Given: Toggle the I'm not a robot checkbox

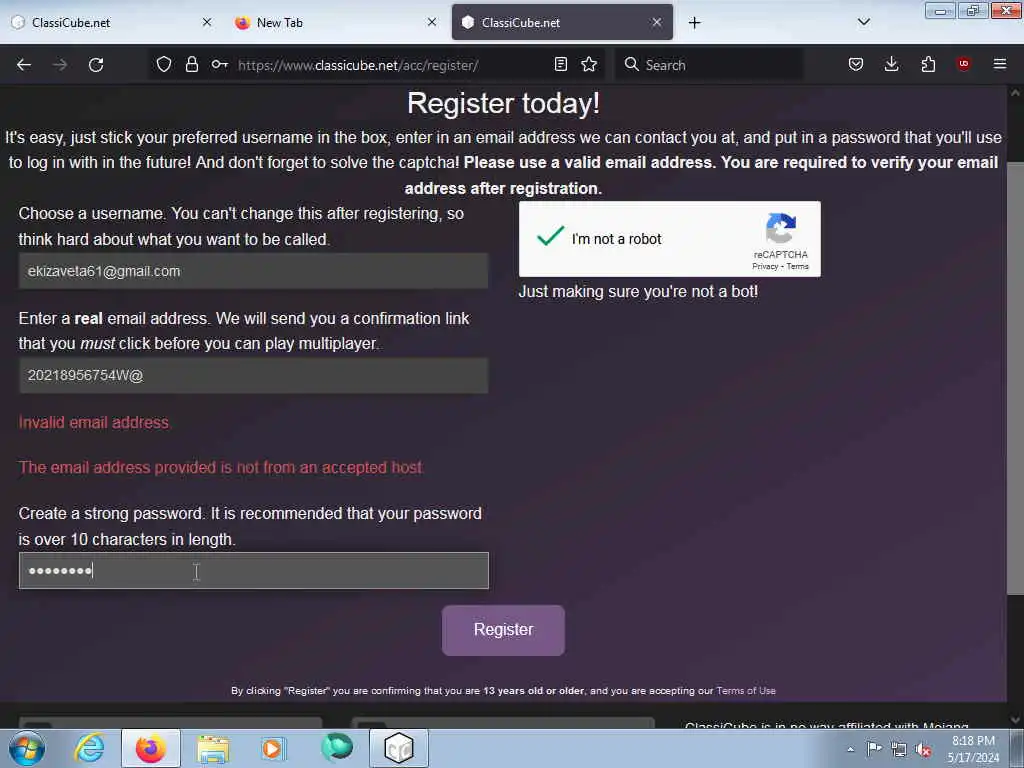Looking at the screenshot, I should point(550,236).
